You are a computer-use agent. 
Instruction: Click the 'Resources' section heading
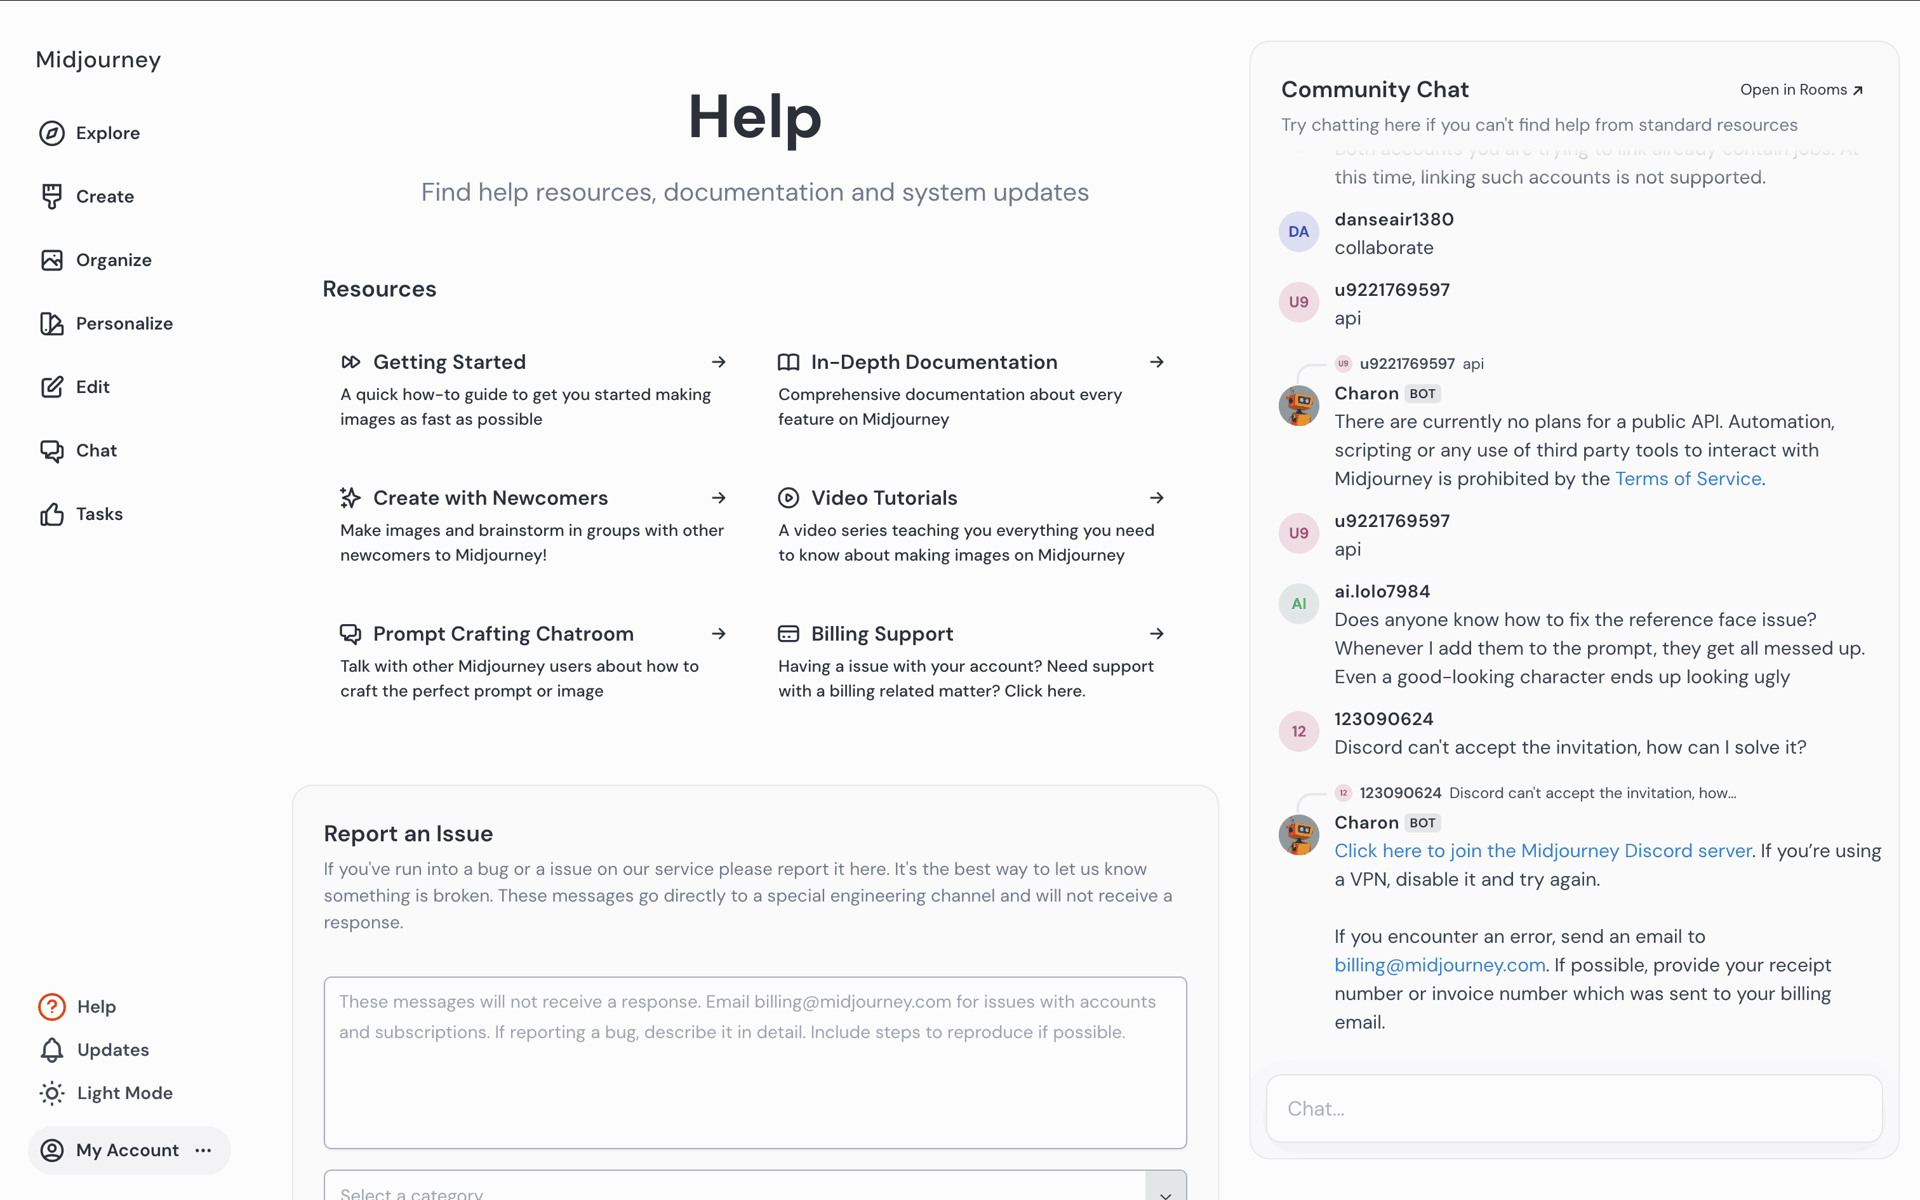click(x=379, y=289)
